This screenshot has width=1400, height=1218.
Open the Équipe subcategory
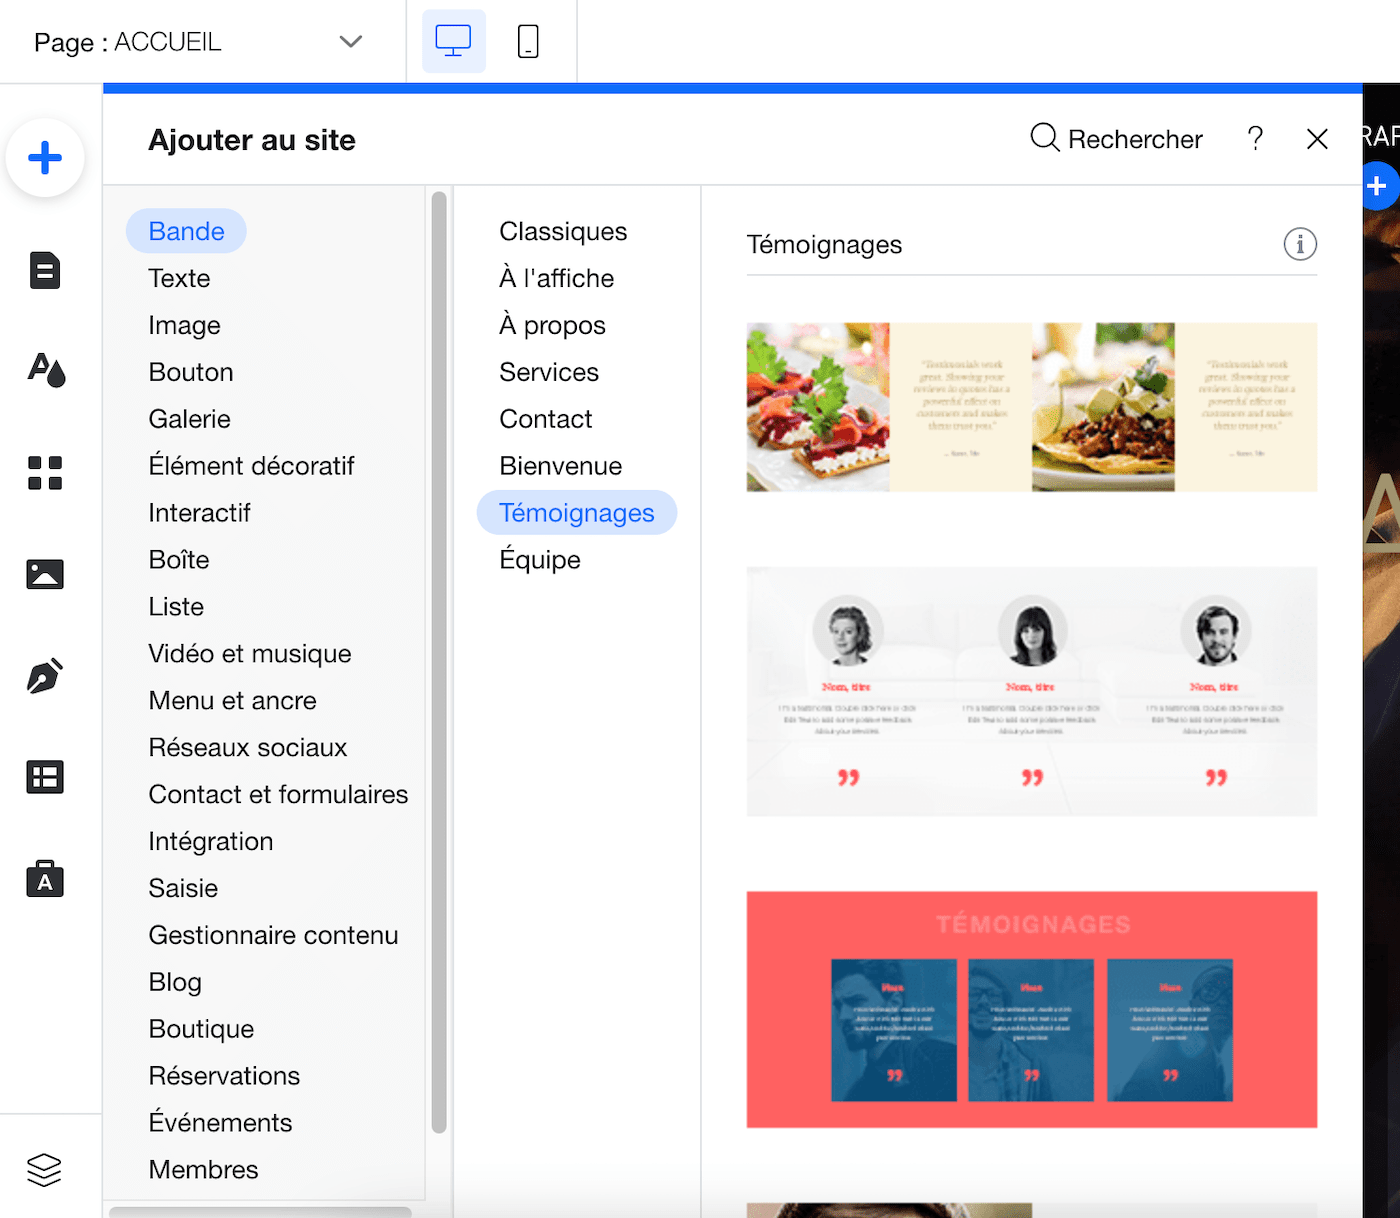(540, 560)
